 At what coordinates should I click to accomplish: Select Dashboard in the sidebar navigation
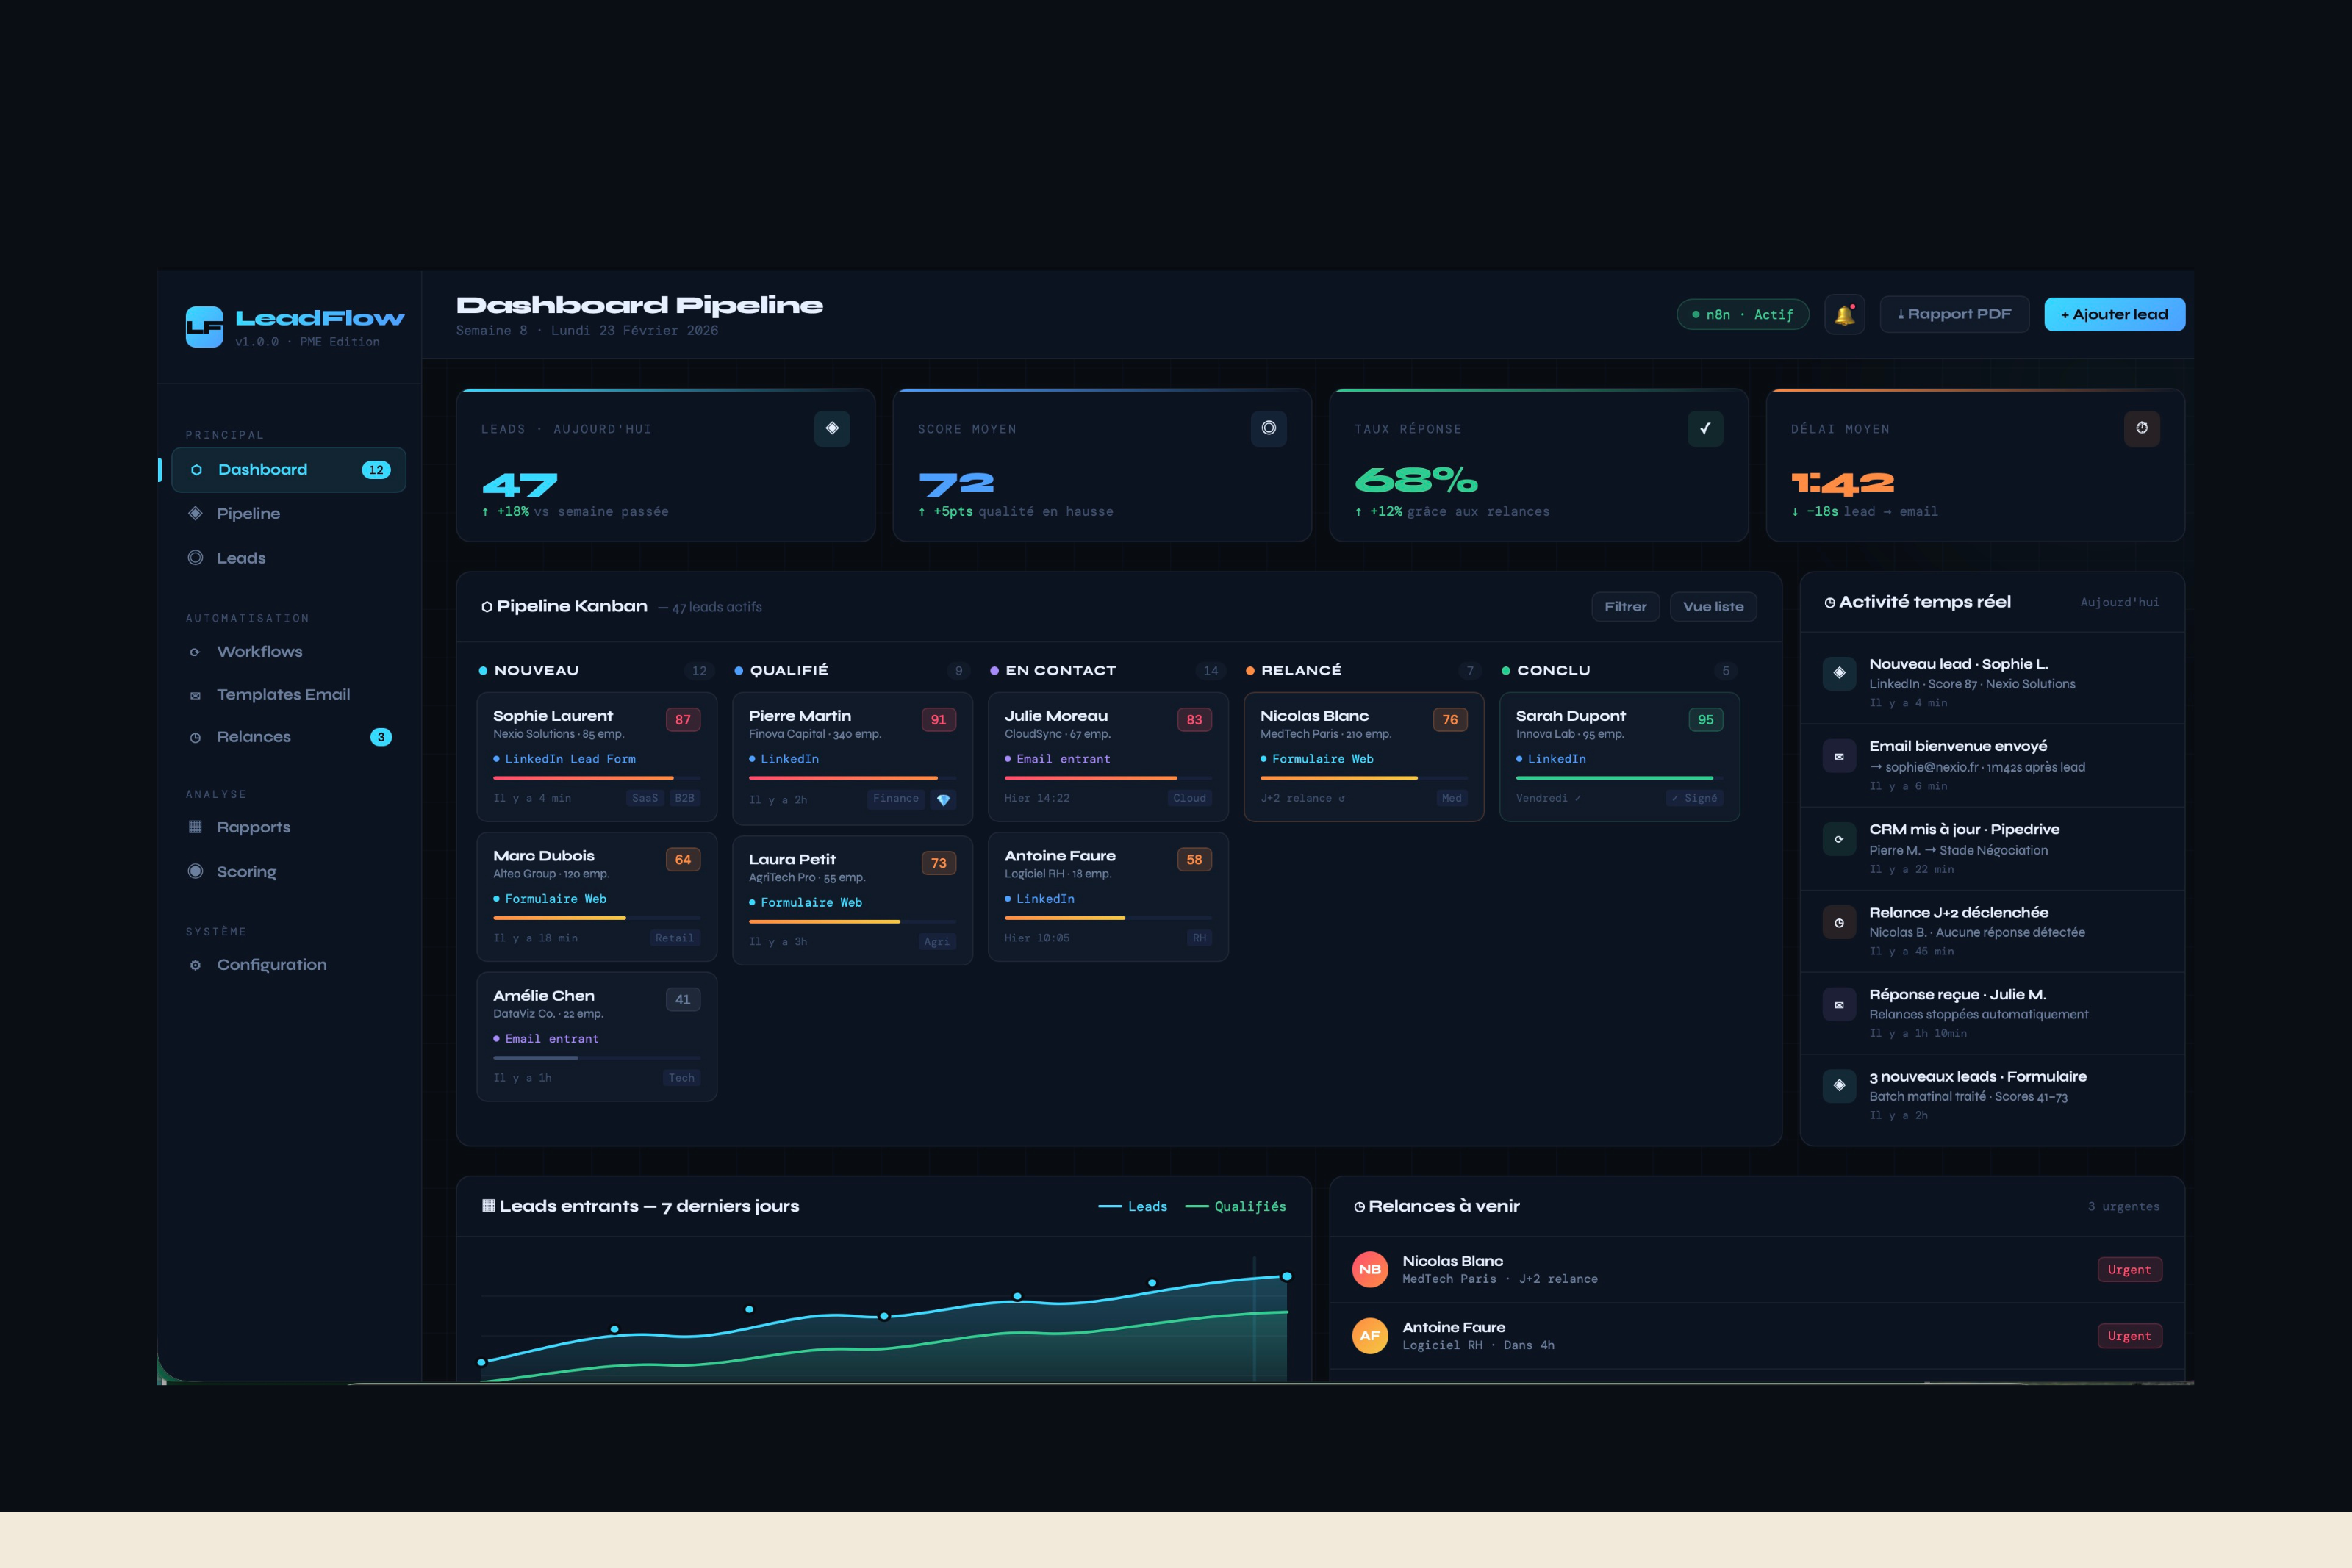click(x=262, y=469)
